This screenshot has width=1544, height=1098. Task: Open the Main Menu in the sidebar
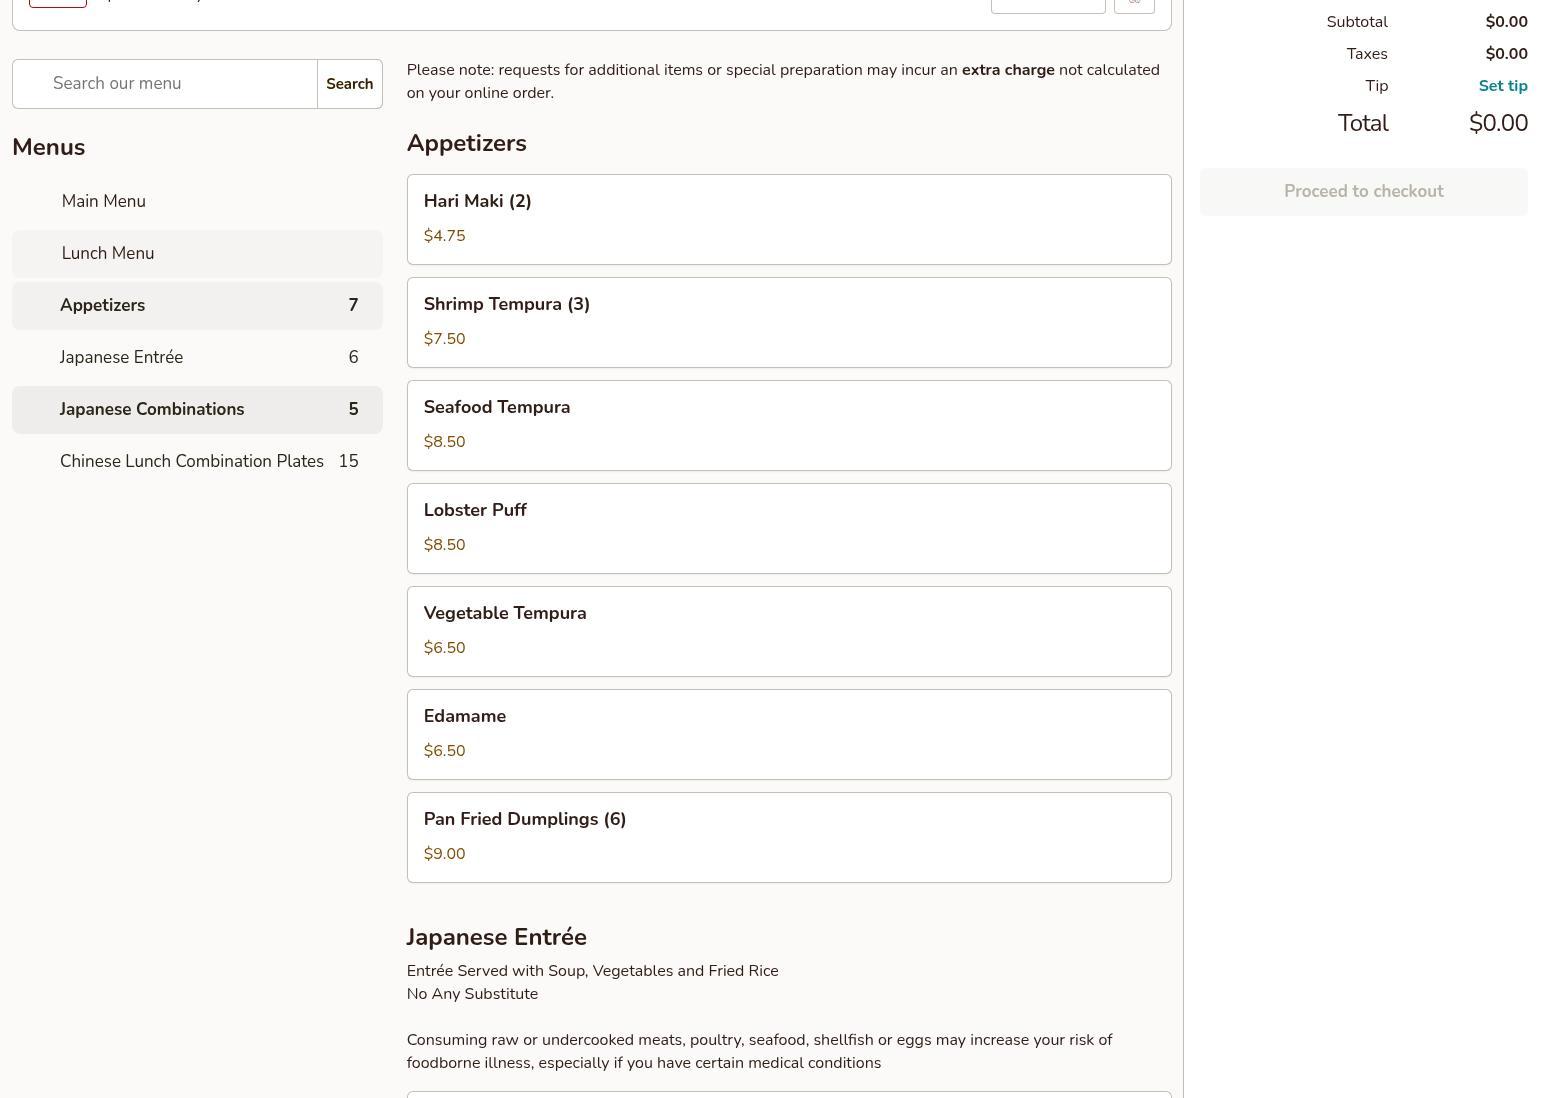tap(104, 201)
